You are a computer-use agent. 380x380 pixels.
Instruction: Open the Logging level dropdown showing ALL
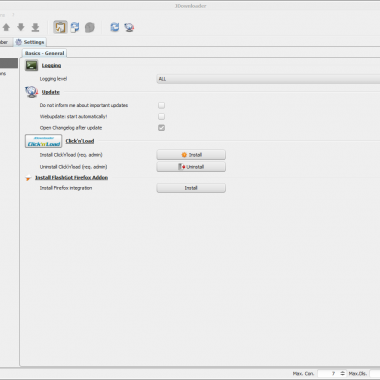pos(268,79)
